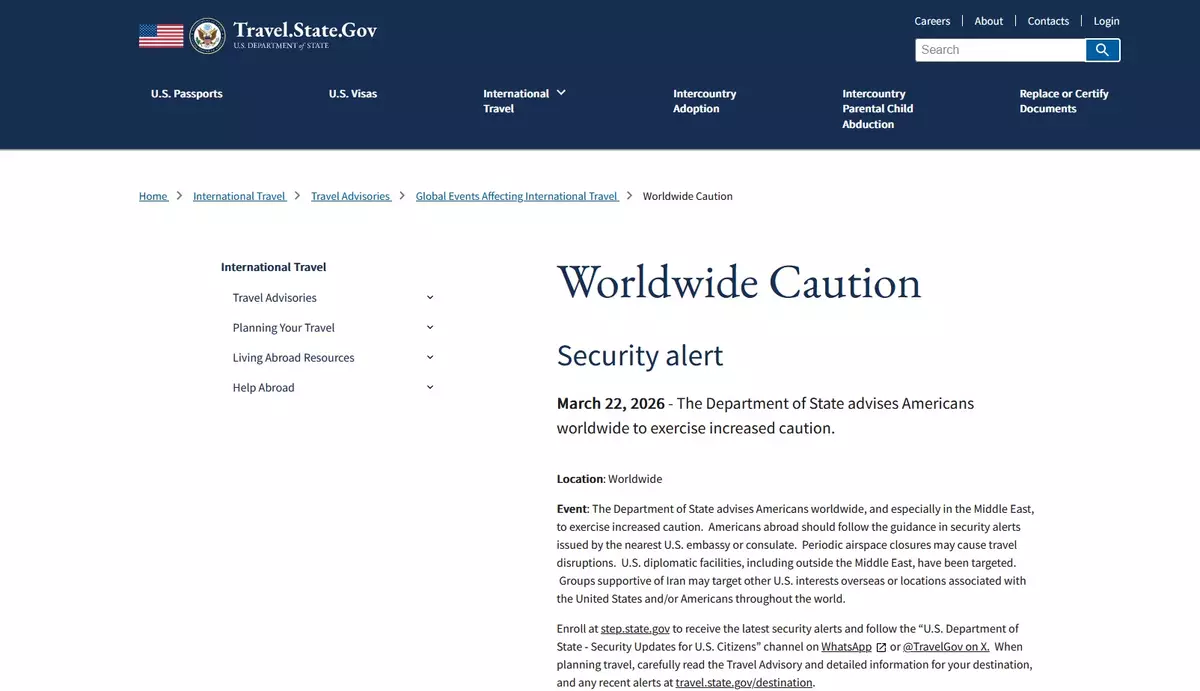Screen dimensions: 1200x691
Task: Click the magnifying glass search button
Action: coord(1102,50)
